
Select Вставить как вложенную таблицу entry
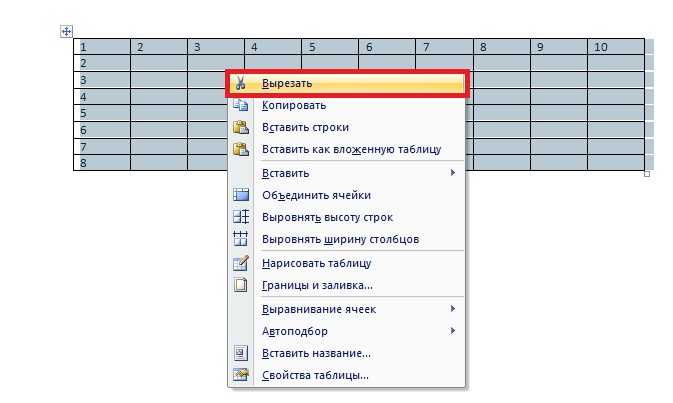click(347, 149)
